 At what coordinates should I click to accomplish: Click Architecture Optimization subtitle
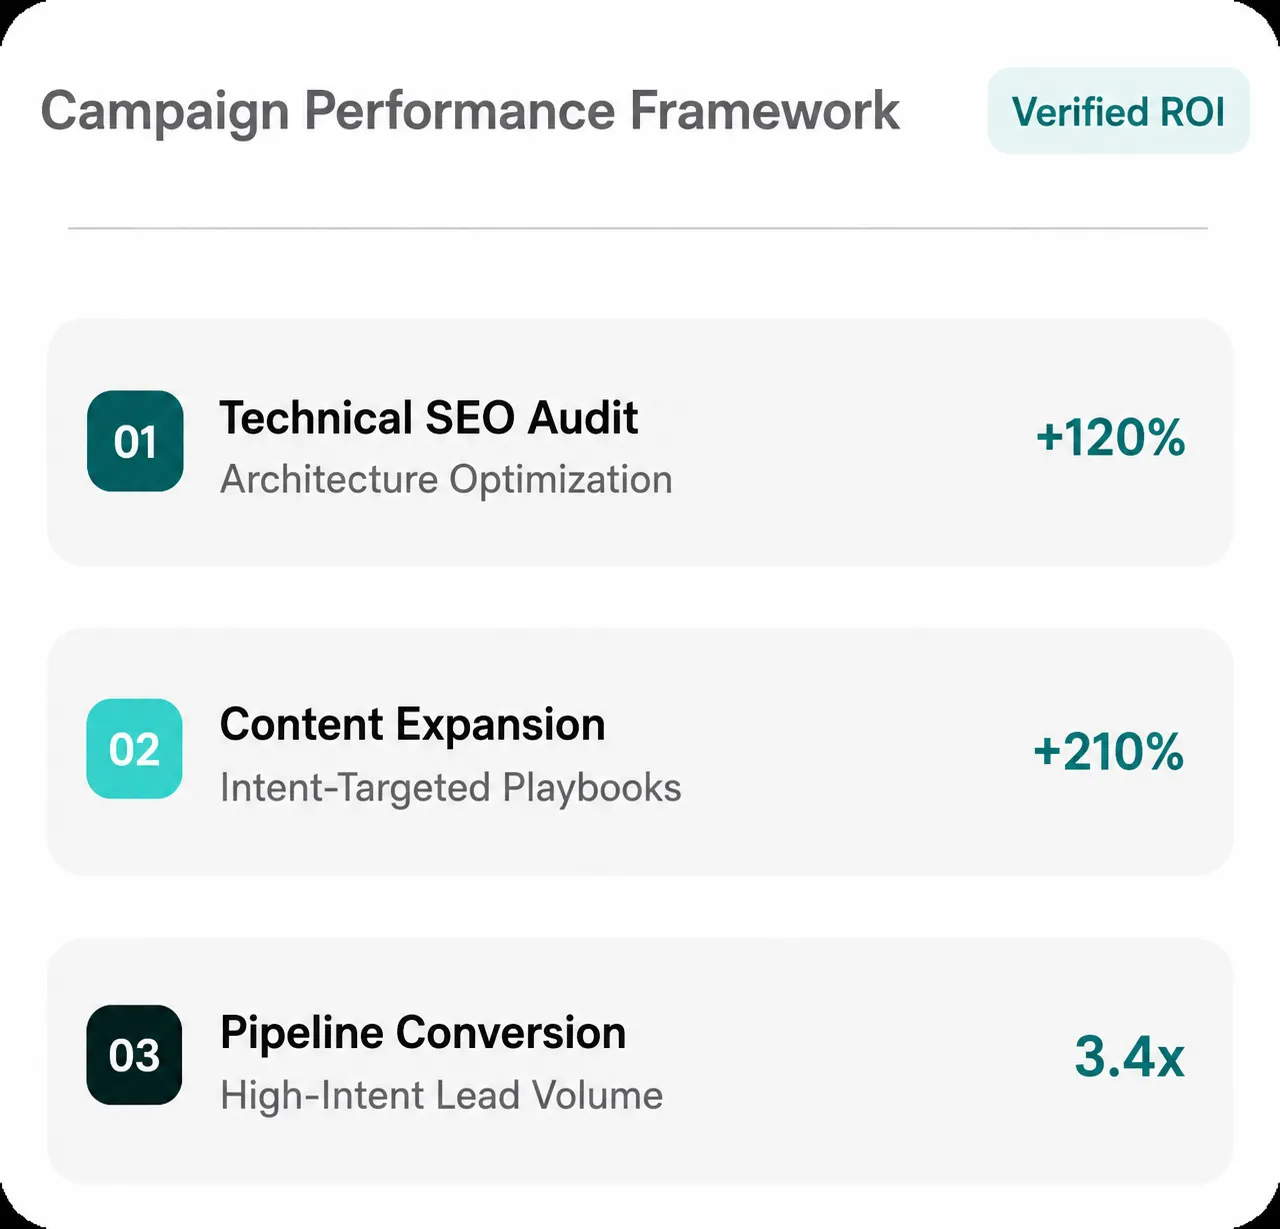tap(446, 480)
